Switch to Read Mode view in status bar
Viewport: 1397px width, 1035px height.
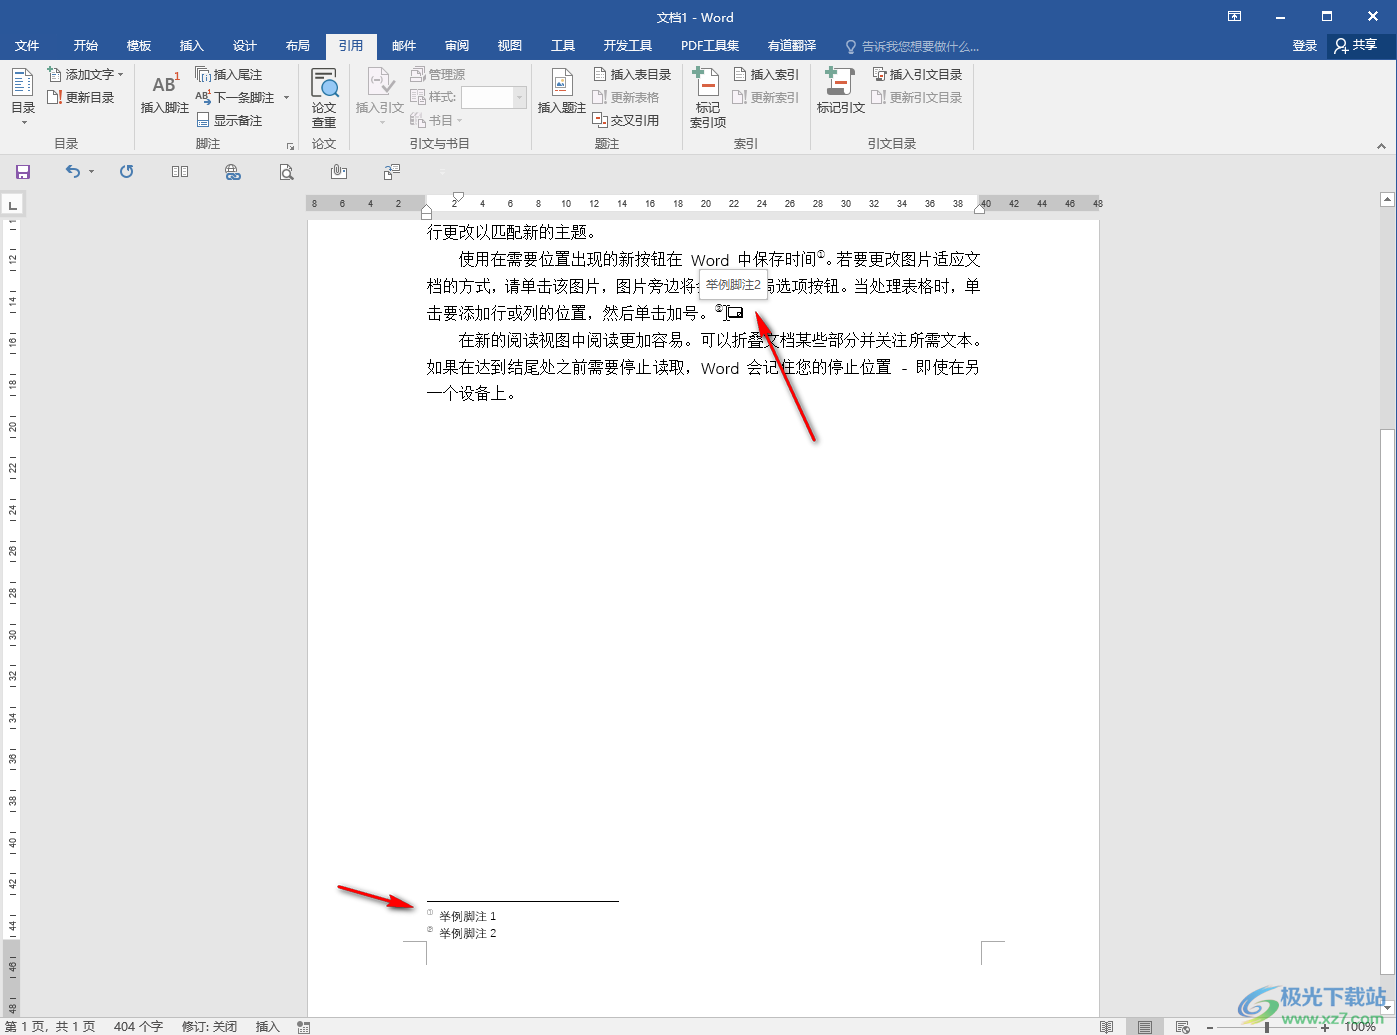tap(1107, 1027)
